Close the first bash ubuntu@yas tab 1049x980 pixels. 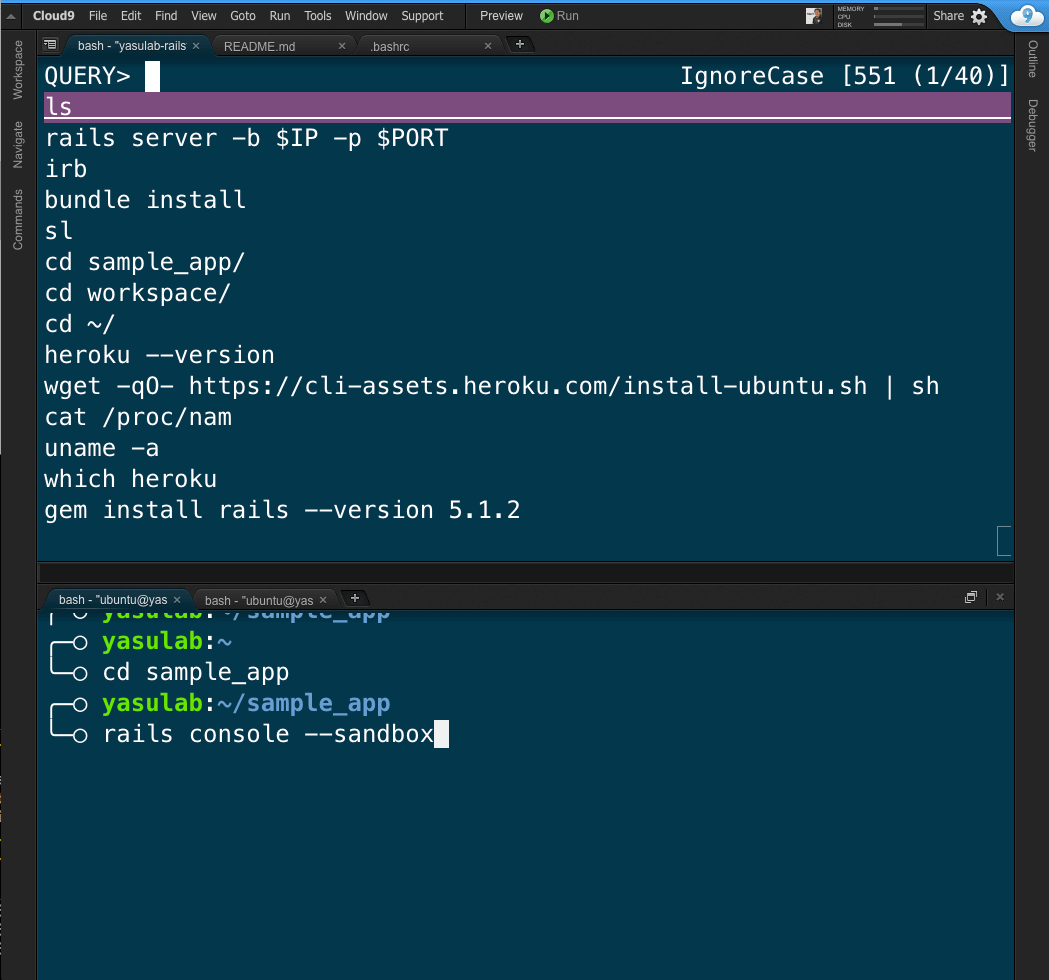point(177,599)
